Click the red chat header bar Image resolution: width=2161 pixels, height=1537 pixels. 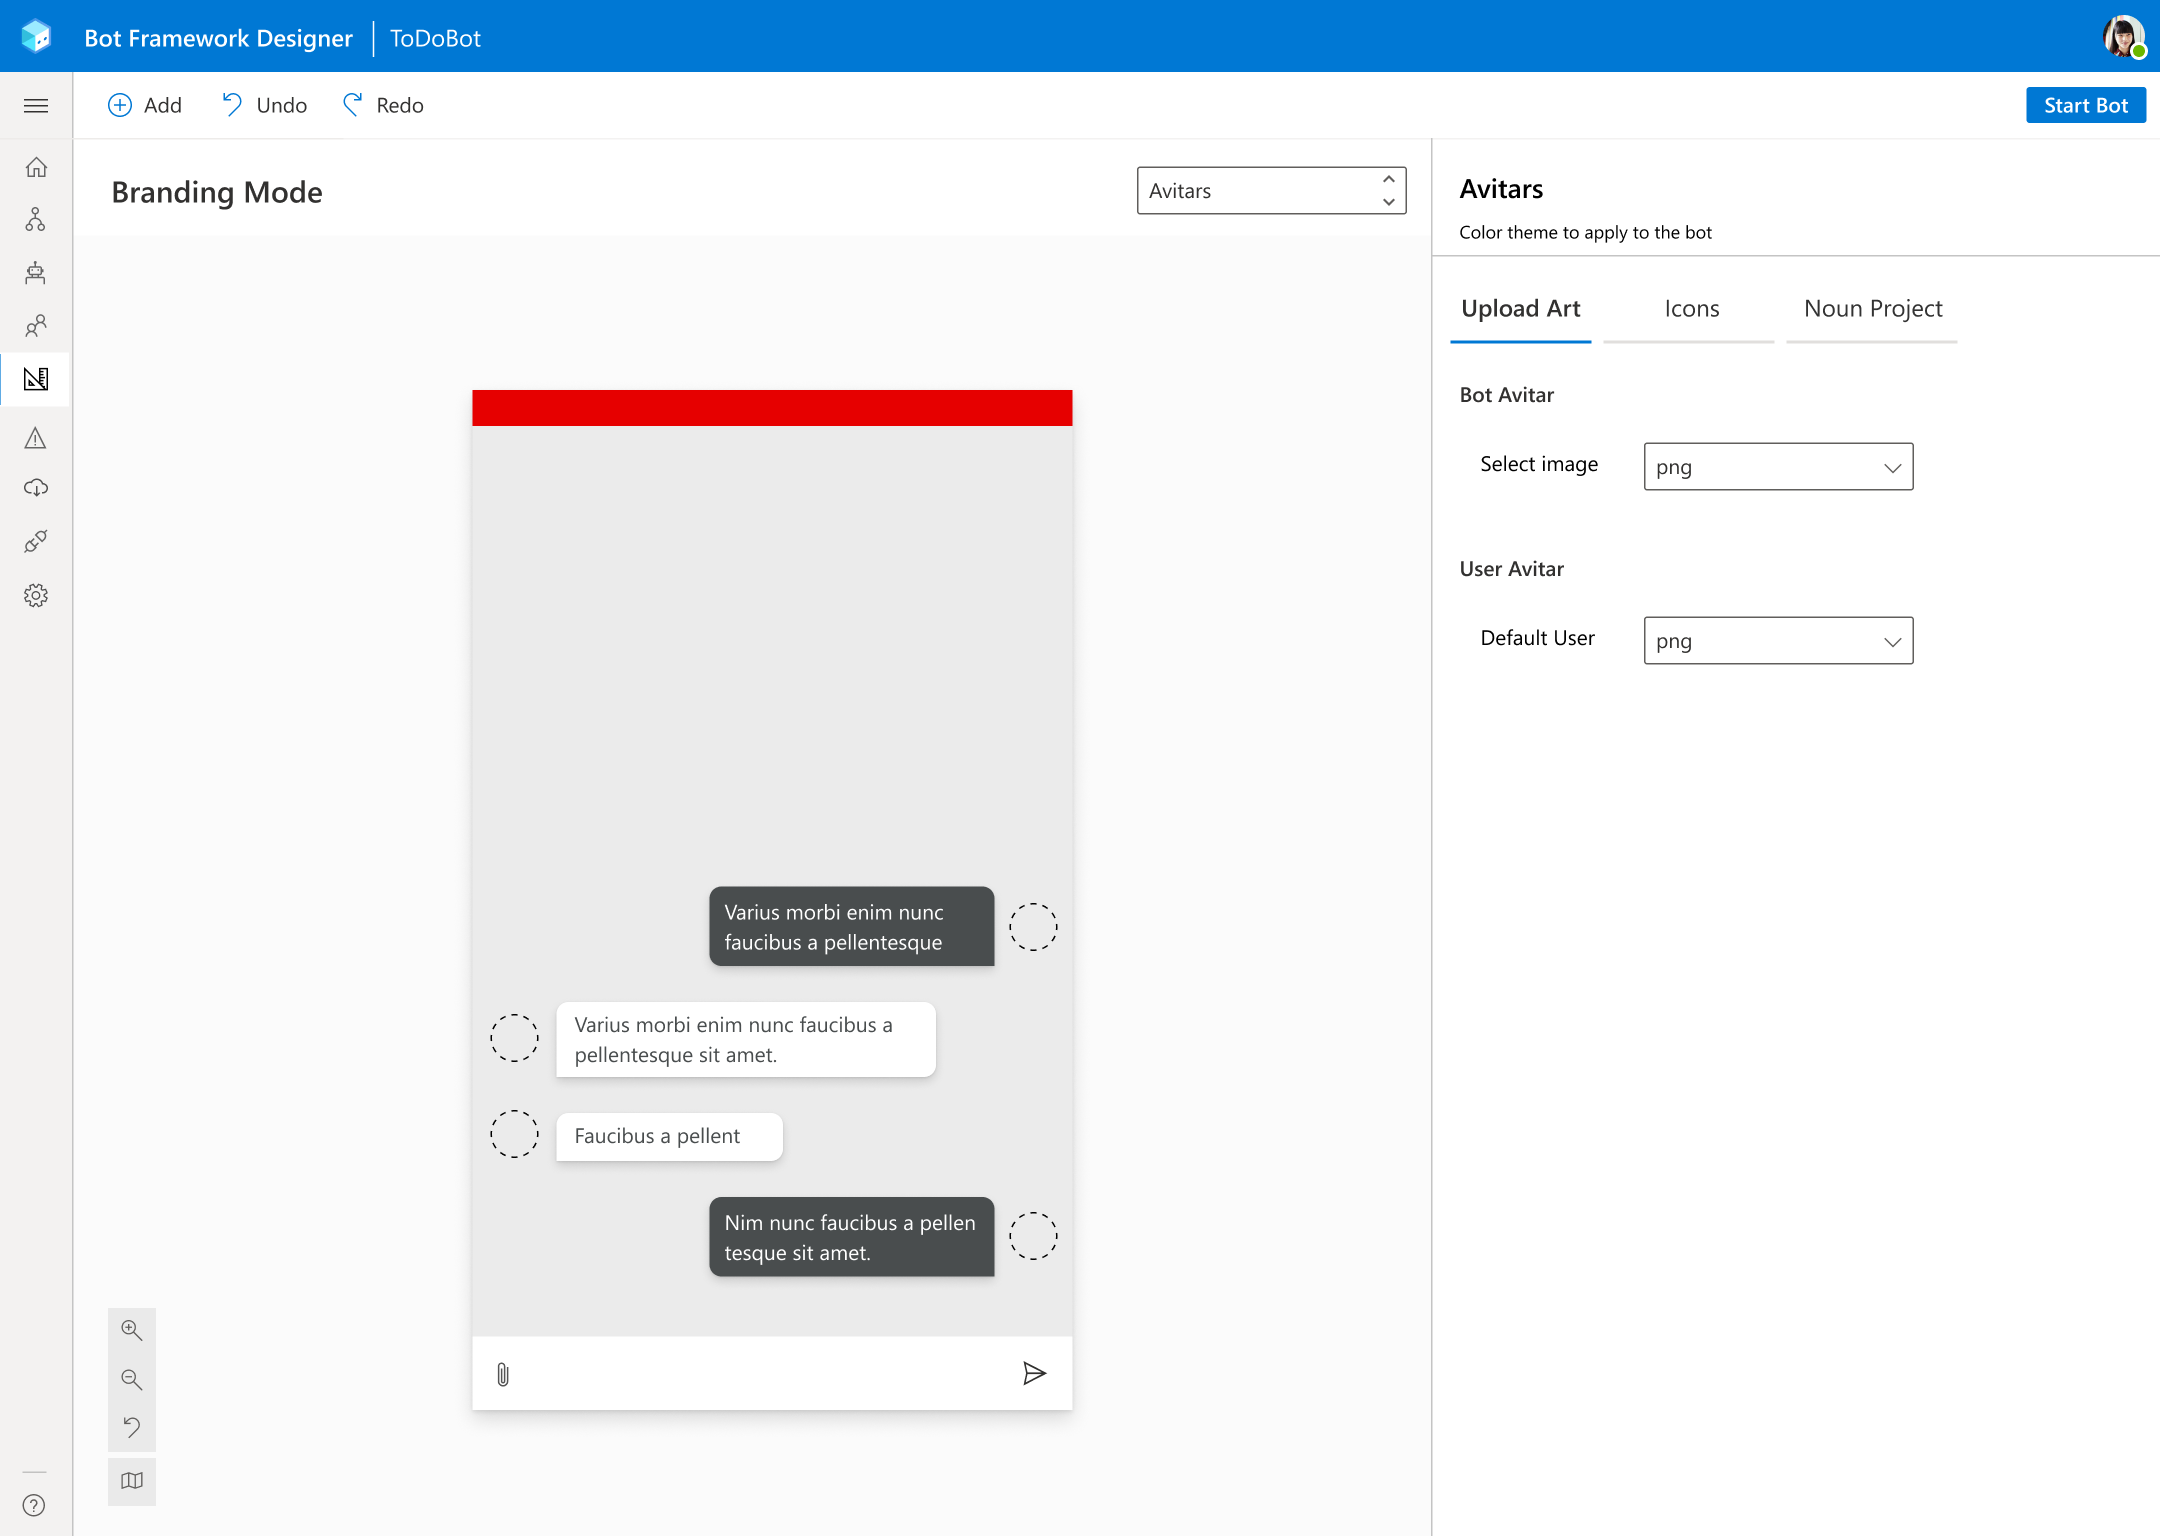point(772,408)
